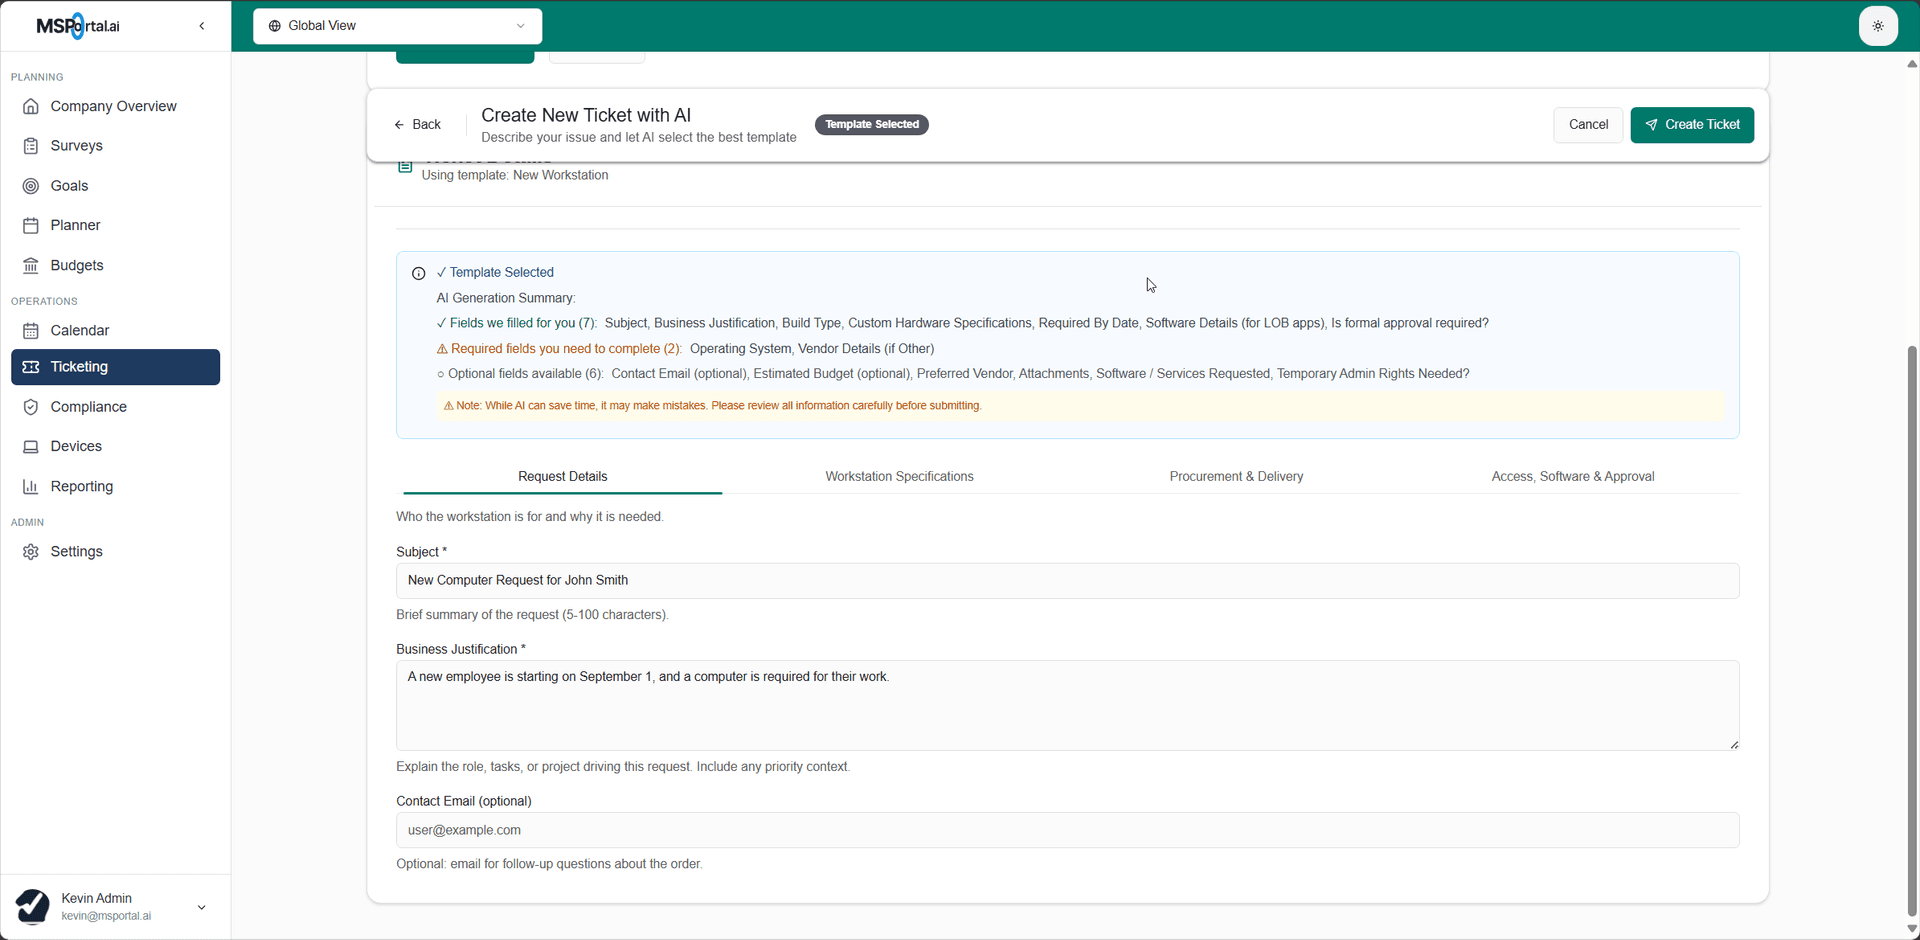1920x940 pixels.
Task: Select the Access, Software & Approval tab
Action: 1572,477
